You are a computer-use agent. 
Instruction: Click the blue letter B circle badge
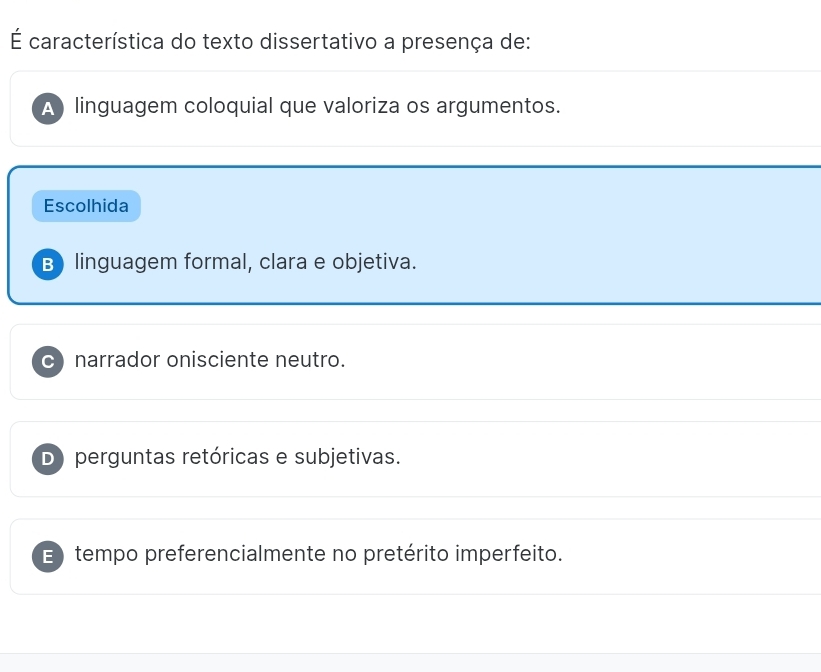[x=47, y=265]
